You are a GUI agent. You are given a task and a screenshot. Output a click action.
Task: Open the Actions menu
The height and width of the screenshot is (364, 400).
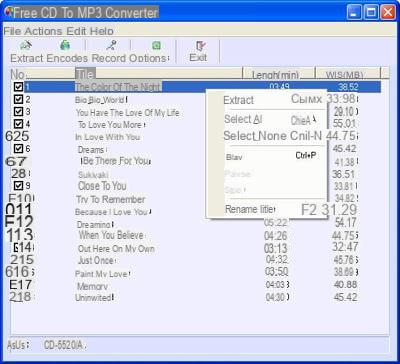pos(43,31)
